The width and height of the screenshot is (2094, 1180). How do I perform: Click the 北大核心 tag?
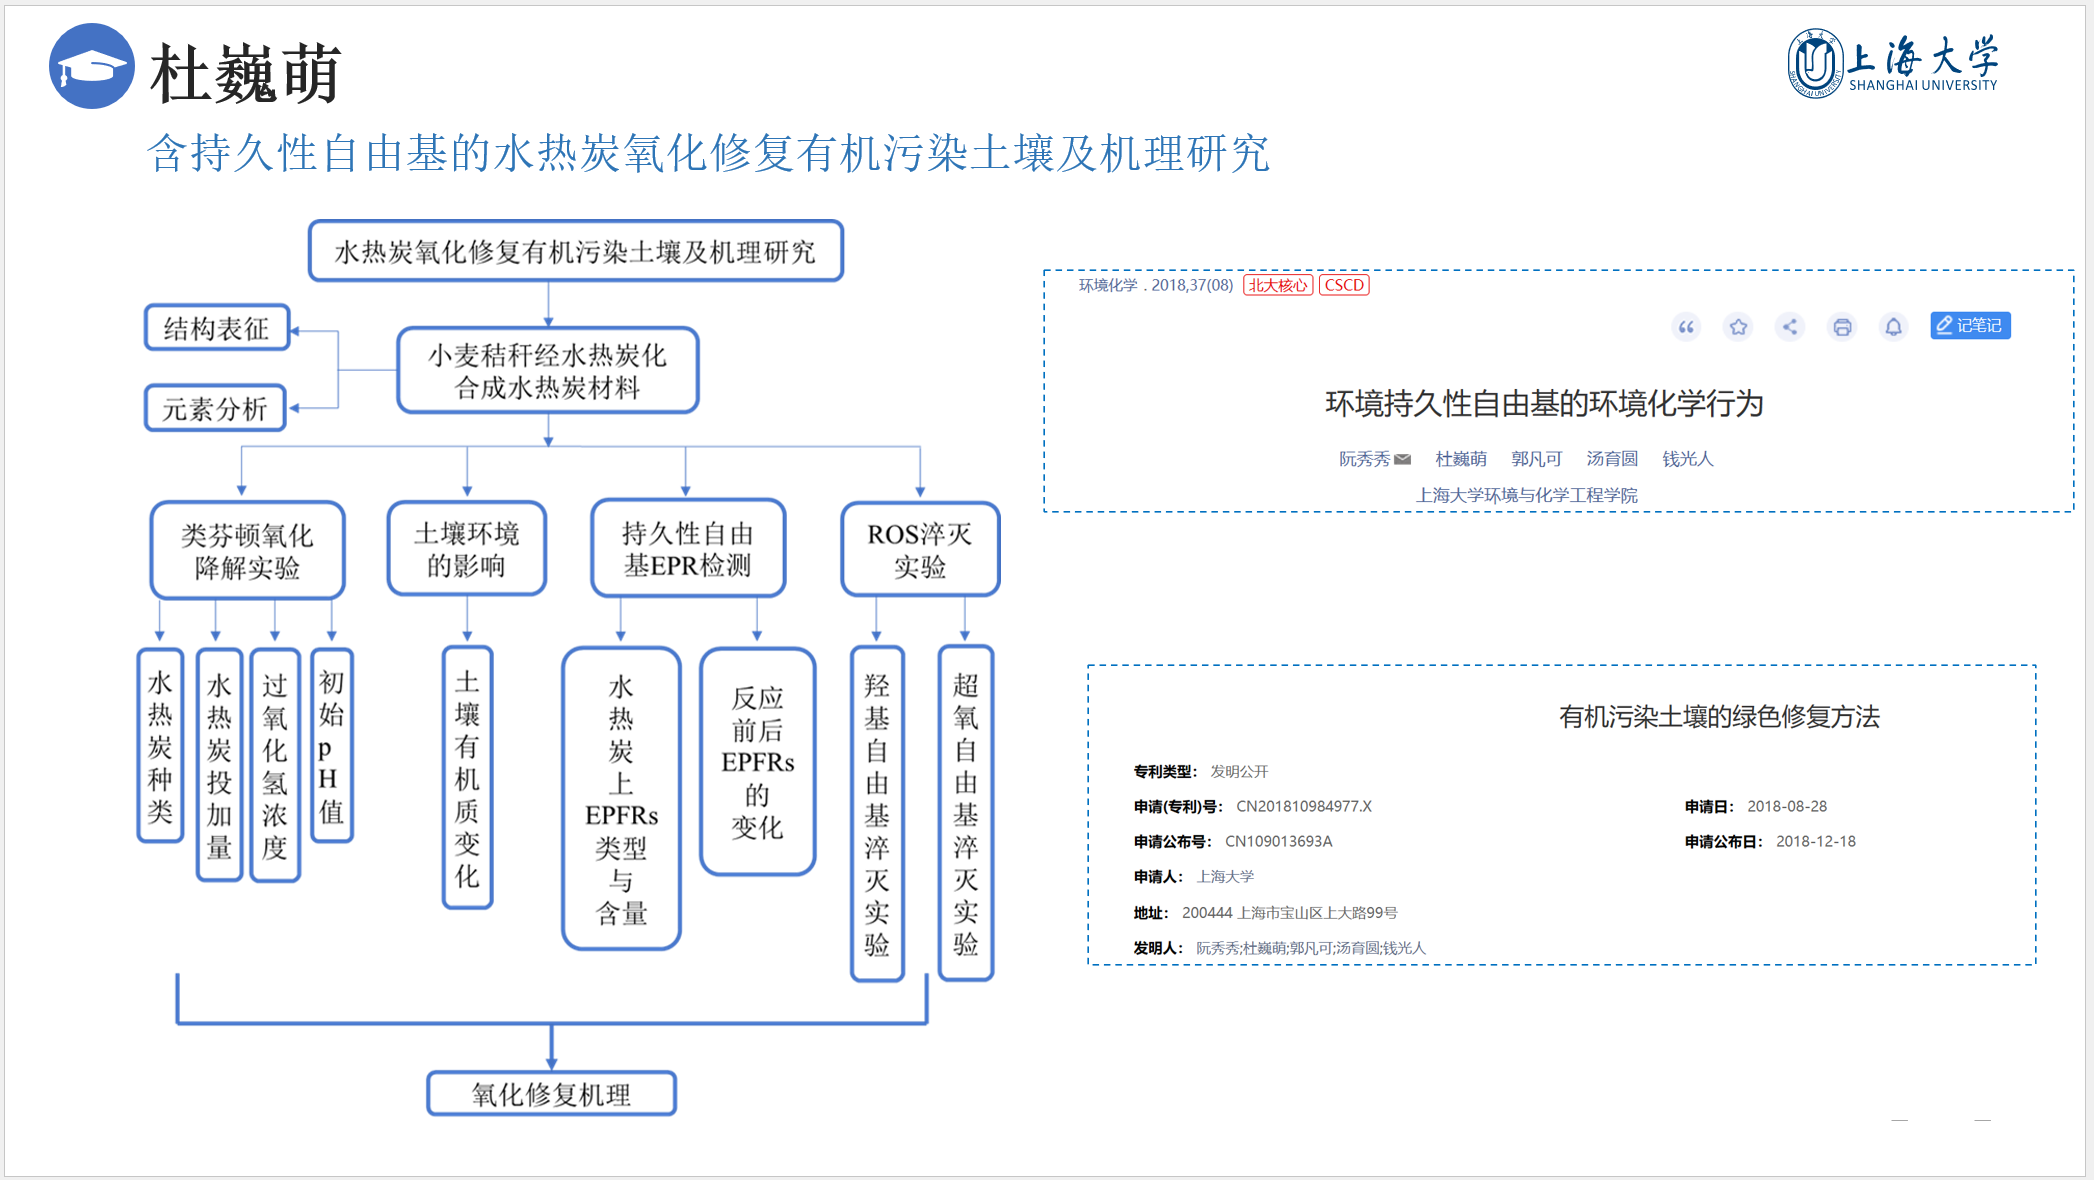[1277, 285]
